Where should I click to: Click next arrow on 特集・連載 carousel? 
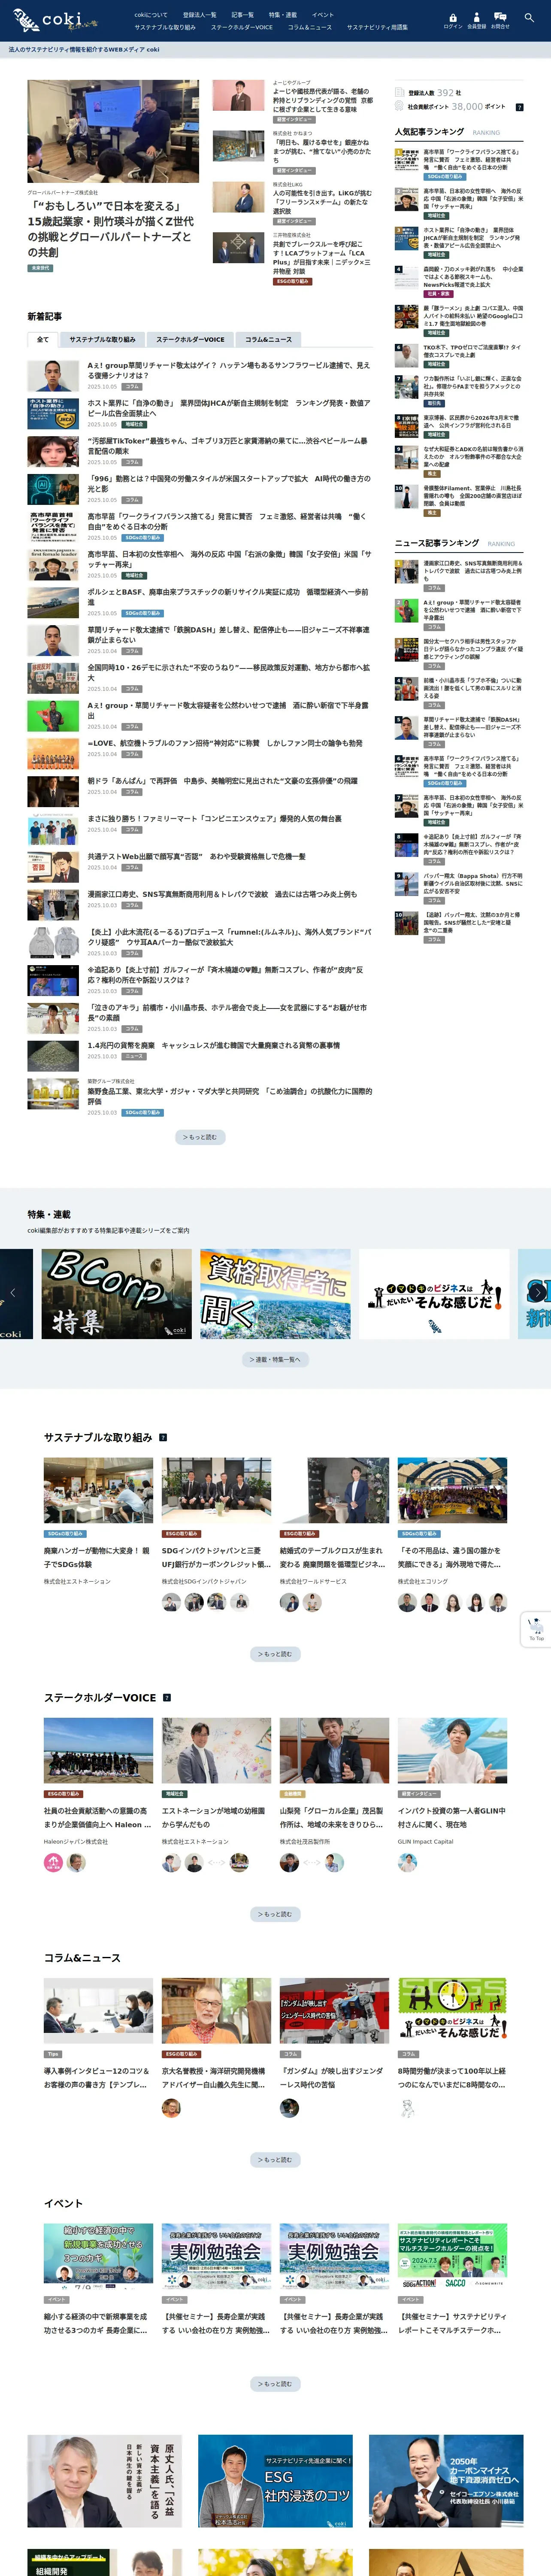[539, 1293]
